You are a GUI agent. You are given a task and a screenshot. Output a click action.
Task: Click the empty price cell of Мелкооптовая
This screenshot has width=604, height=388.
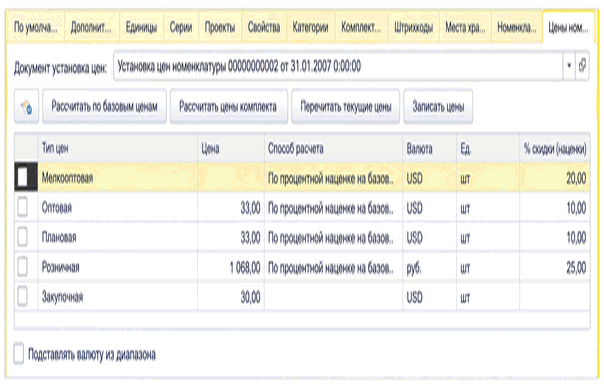click(x=231, y=177)
